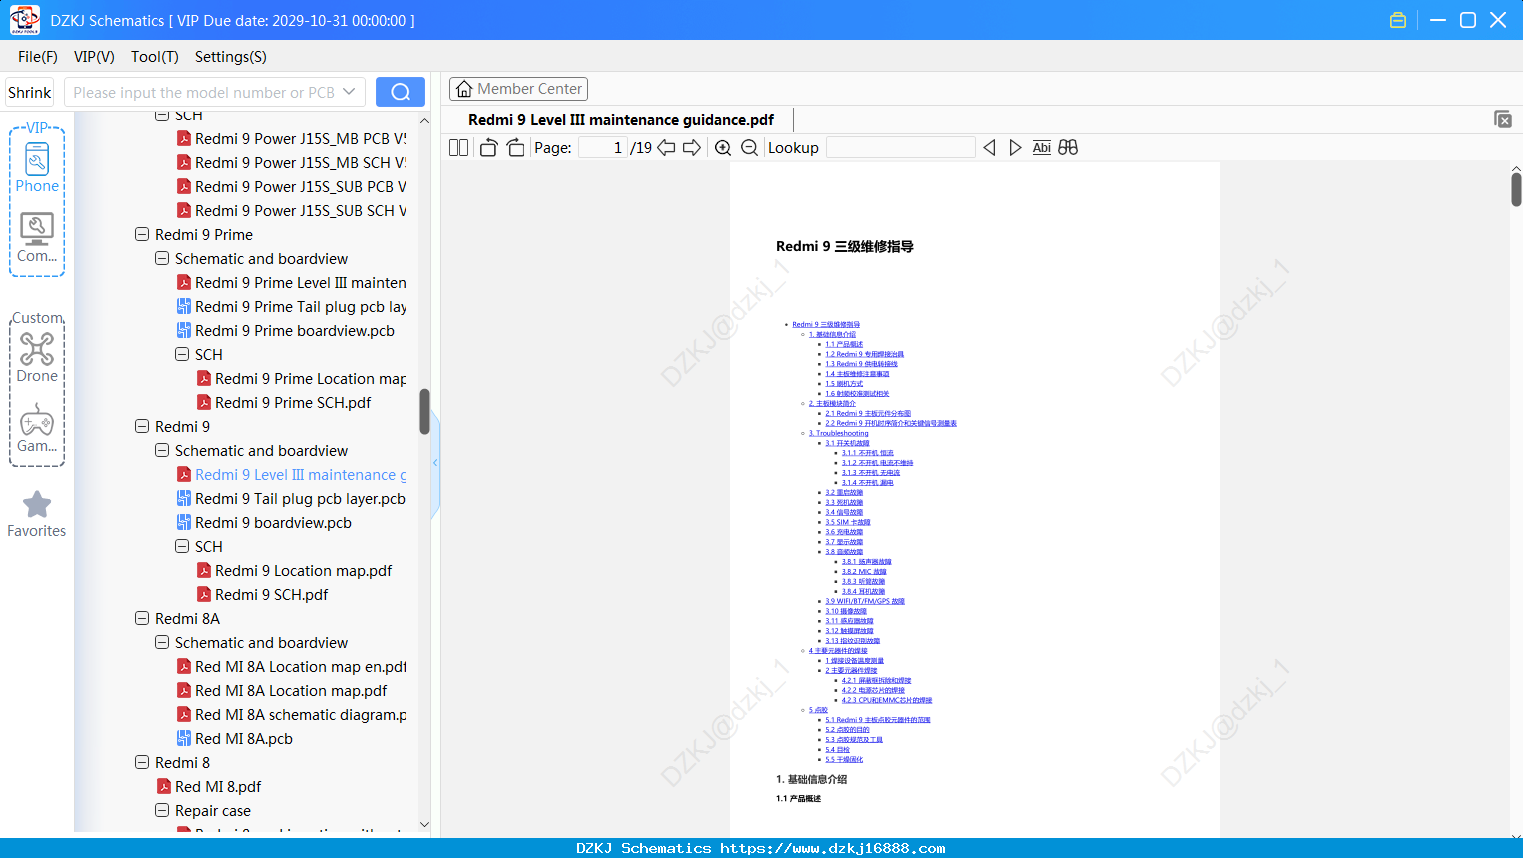Select the Game console category icon
This screenshot has height=858, width=1523.
pos(37,428)
